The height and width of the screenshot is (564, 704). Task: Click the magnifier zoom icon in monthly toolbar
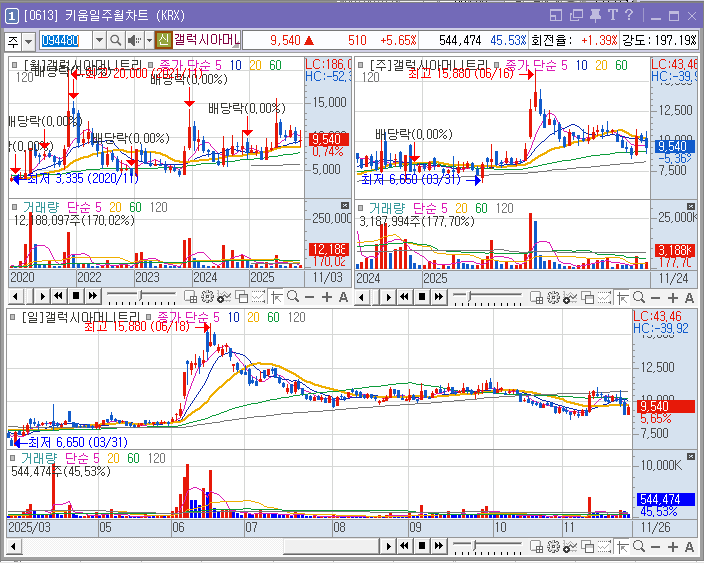click(x=293, y=296)
